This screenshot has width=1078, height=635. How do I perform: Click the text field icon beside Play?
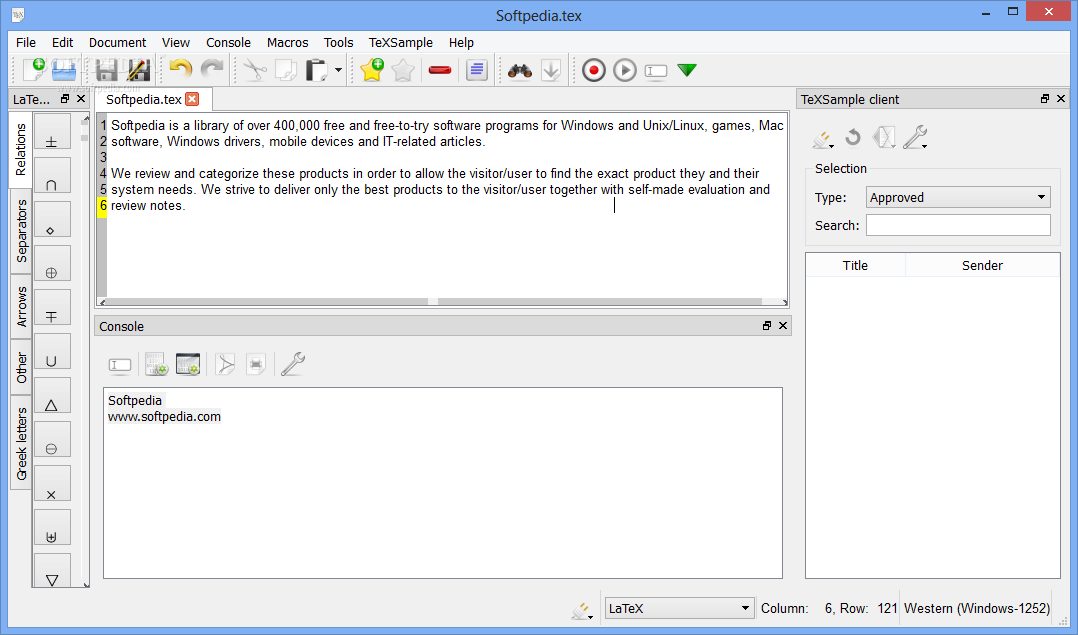pyautogui.click(x=656, y=71)
